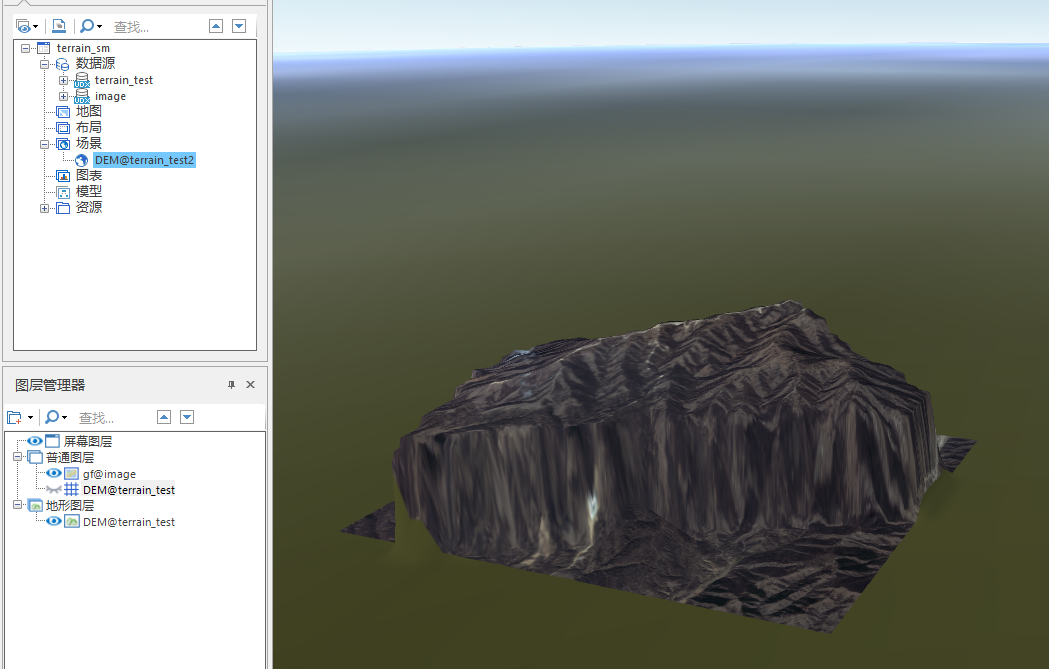Click the workspace view icon in top toolbar
The width and height of the screenshot is (1049, 669).
point(23,26)
